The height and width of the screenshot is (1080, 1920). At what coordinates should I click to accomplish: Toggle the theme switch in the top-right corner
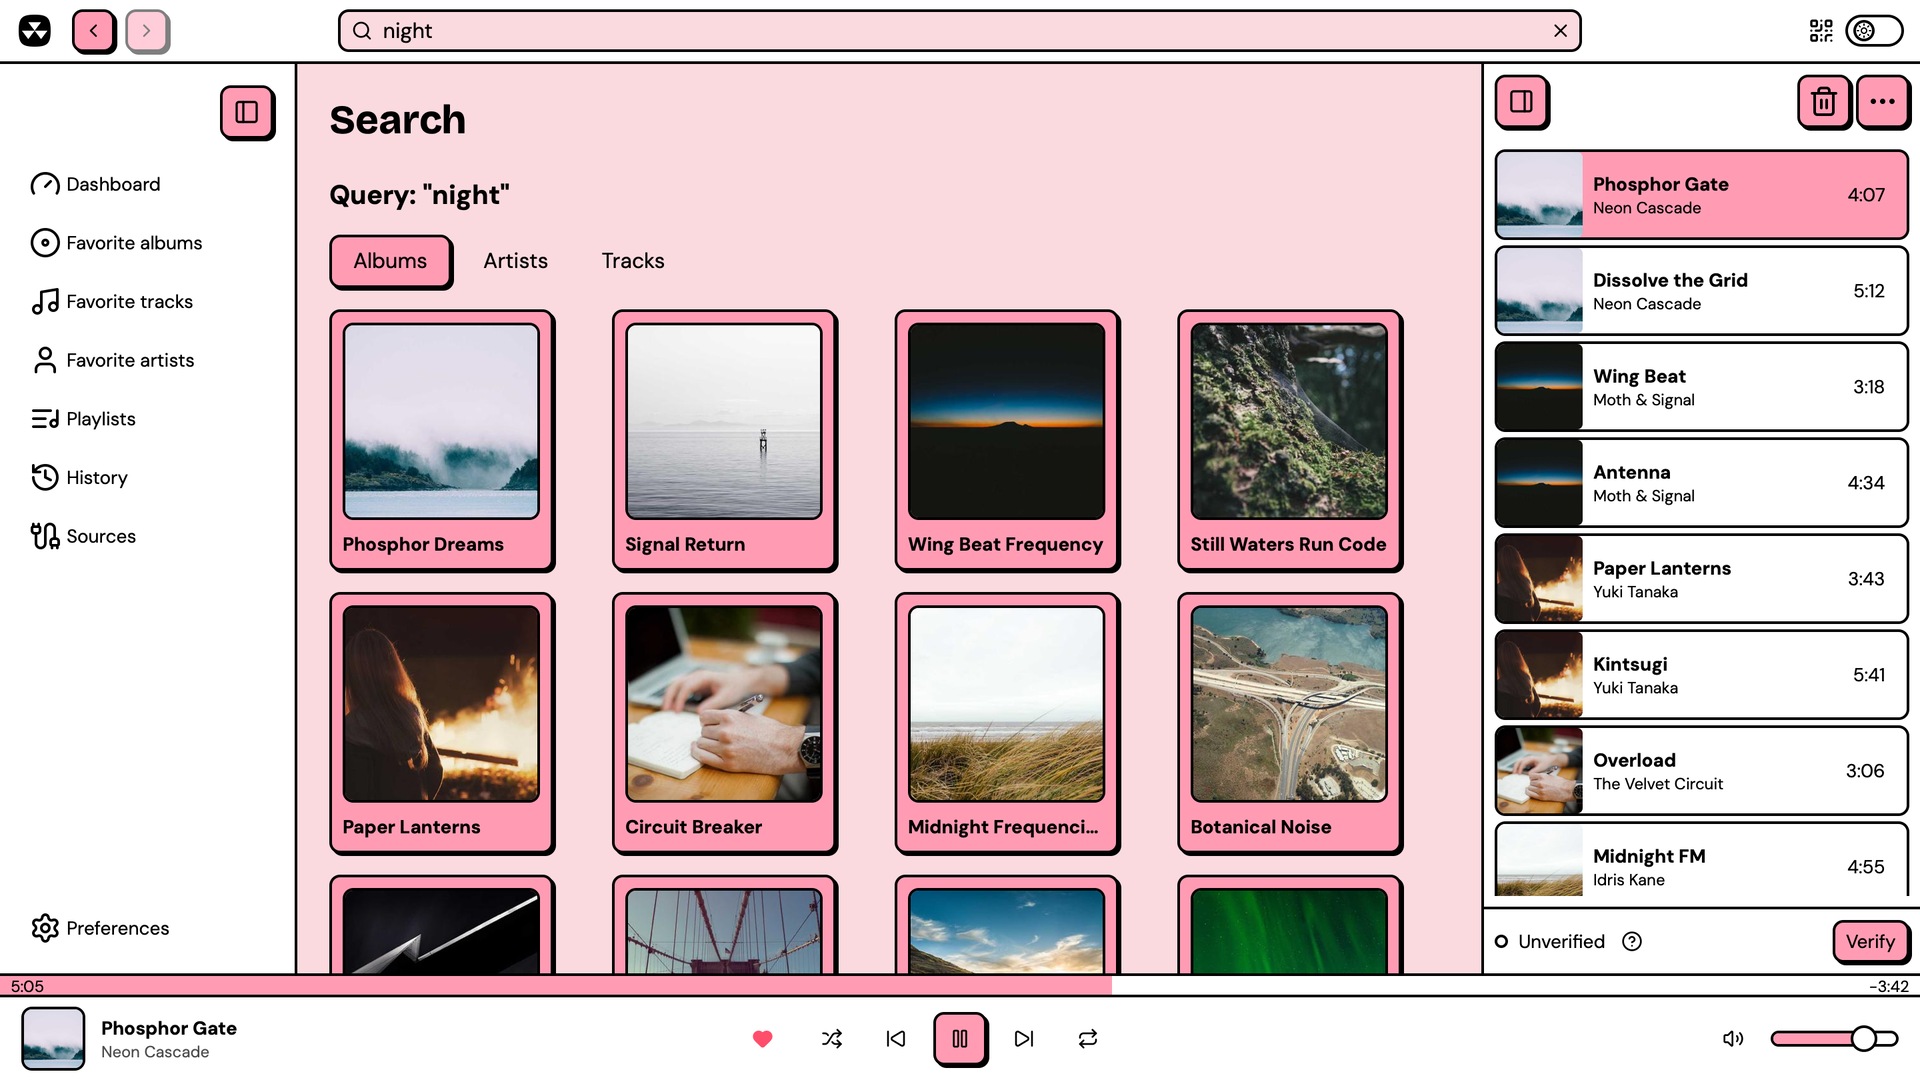pyautogui.click(x=1874, y=31)
